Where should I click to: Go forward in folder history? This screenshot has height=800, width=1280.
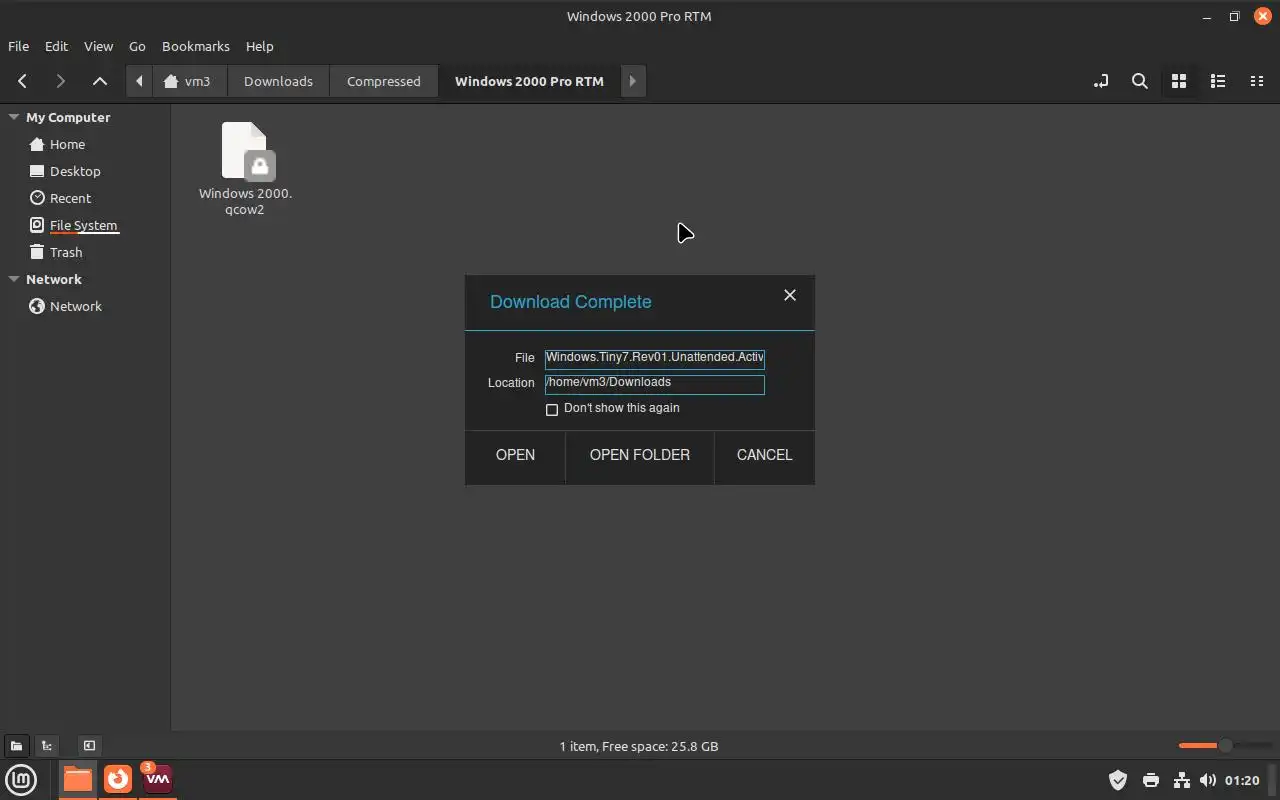61,81
